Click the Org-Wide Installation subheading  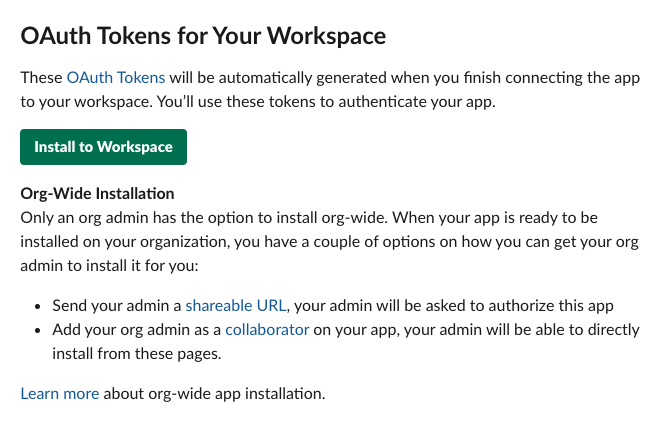[x=97, y=193]
